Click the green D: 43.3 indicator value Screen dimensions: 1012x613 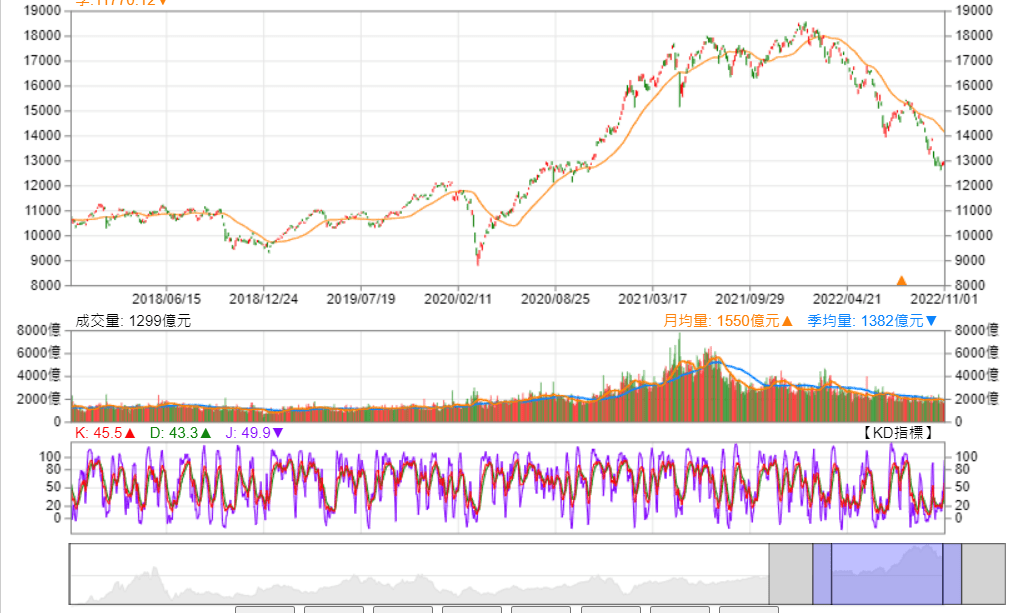pos(180,433)
